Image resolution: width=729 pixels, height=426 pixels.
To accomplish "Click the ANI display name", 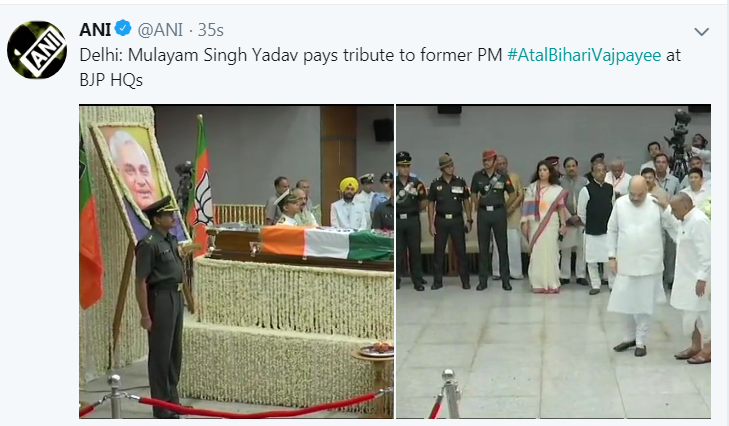I will click(95, 30).
